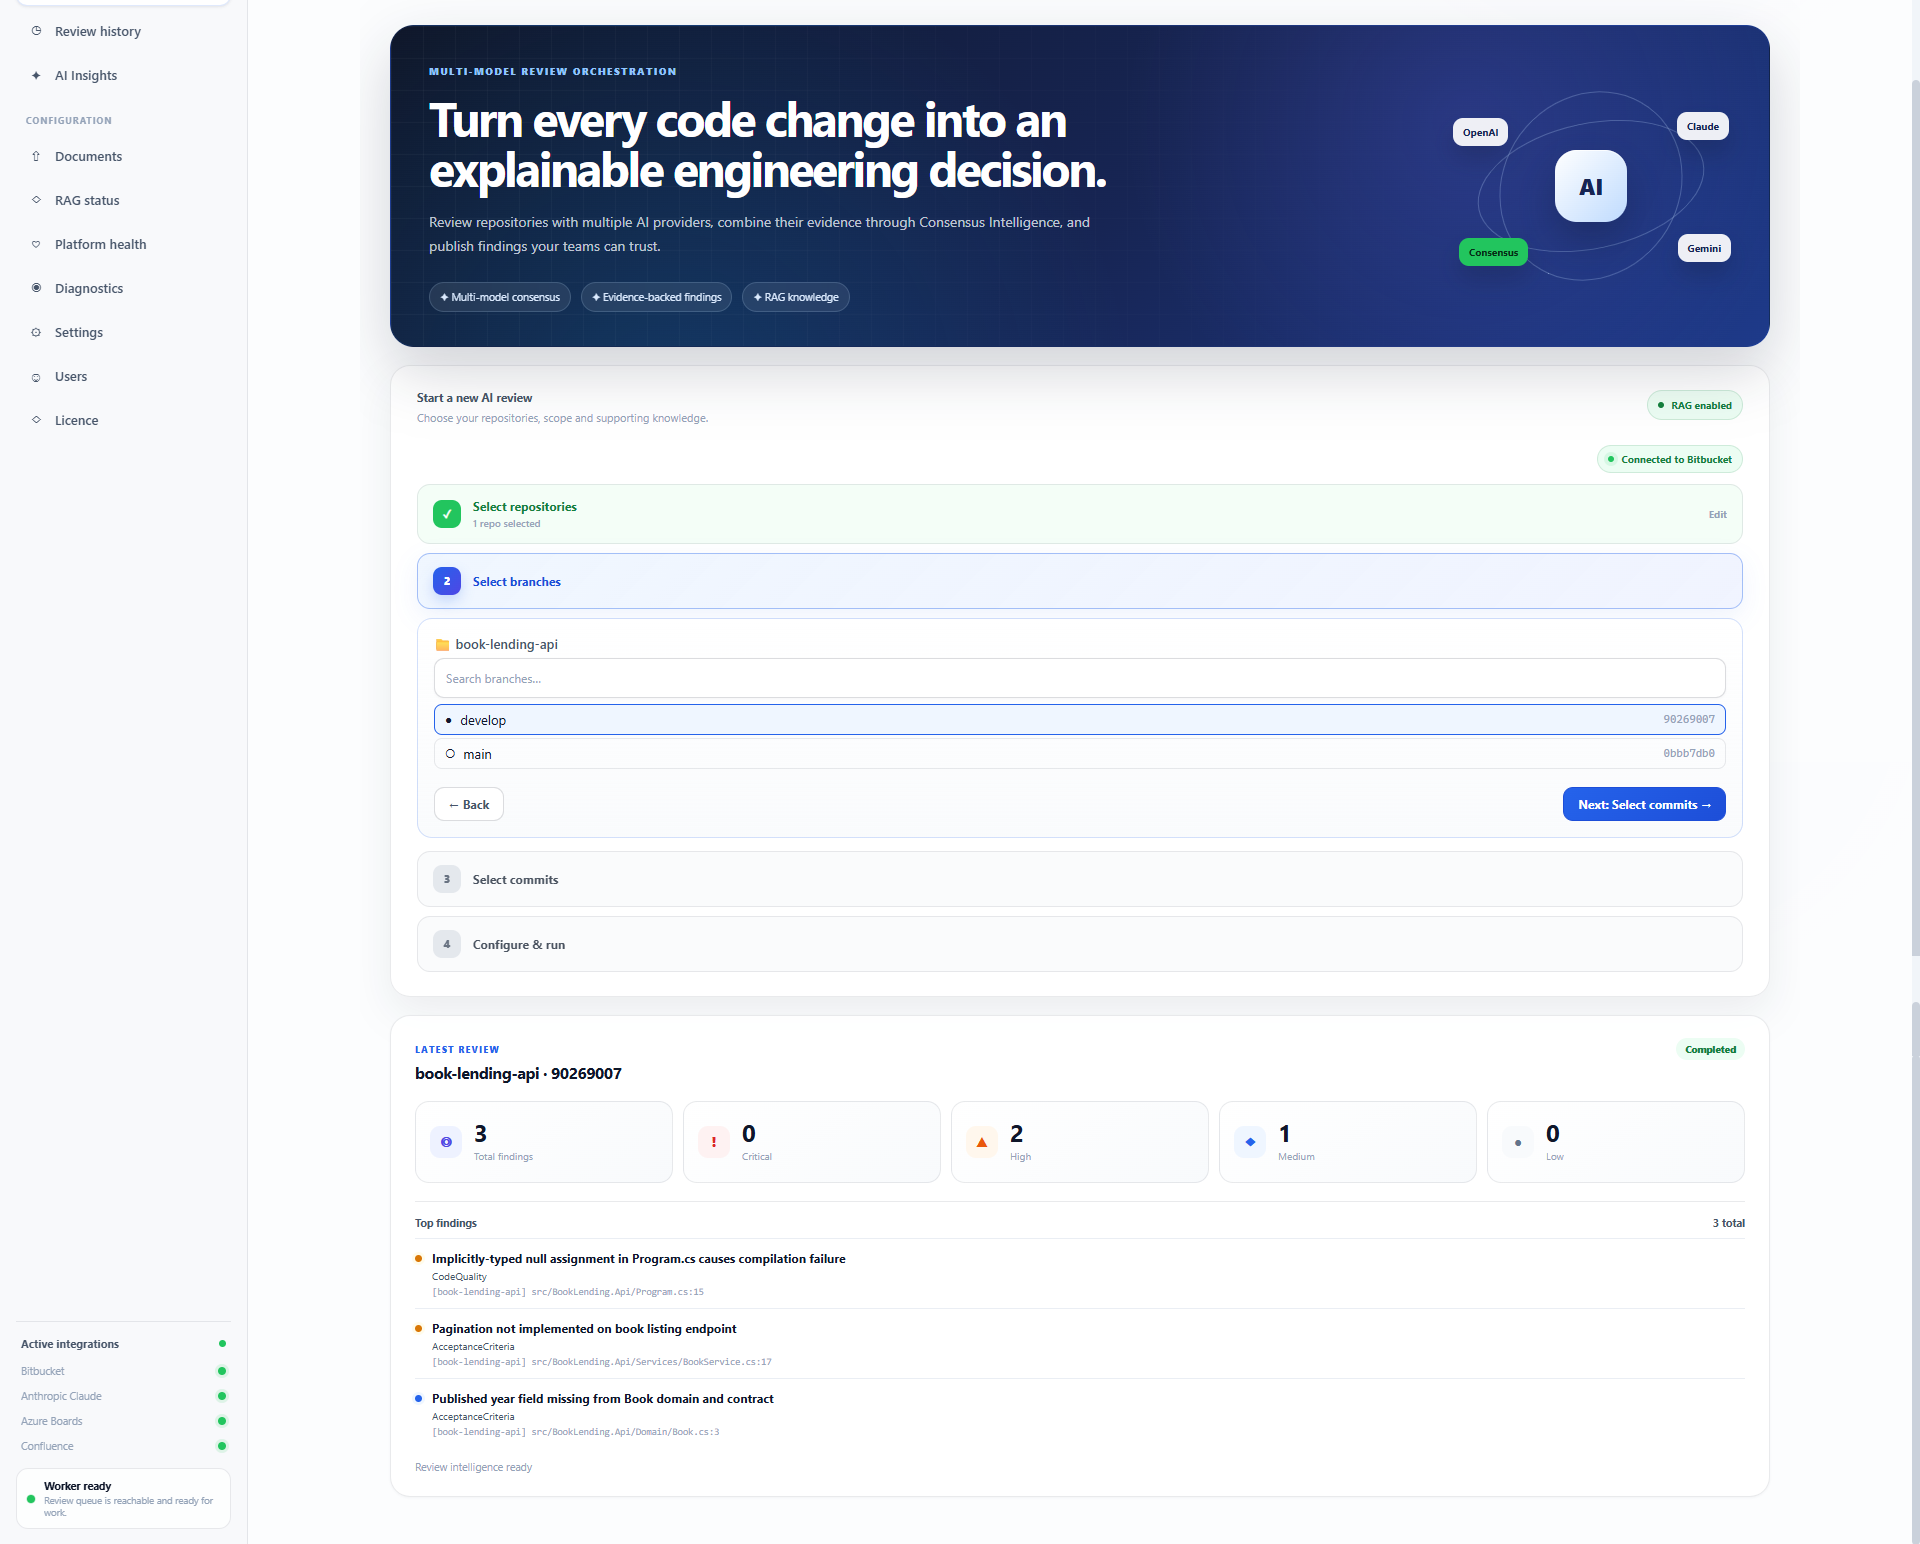Click the green checkmark of Select repositories

coord(447,514)
